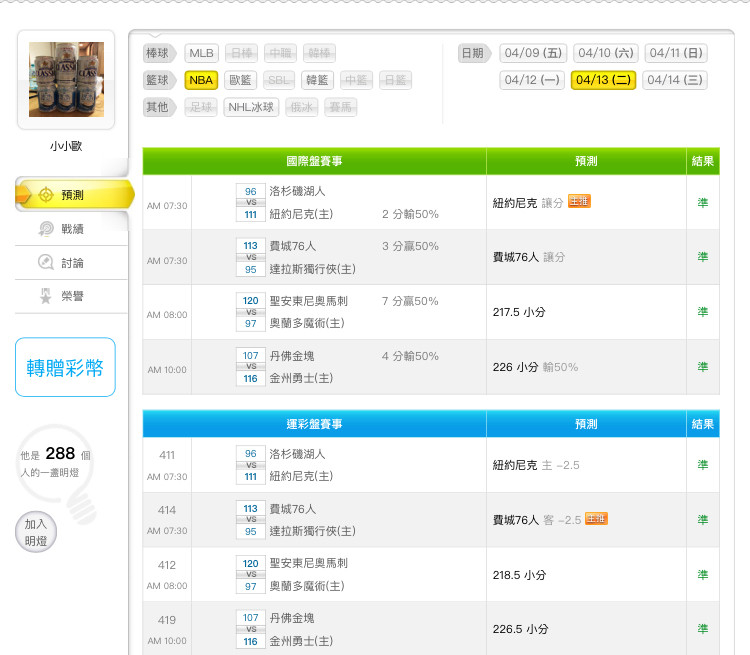Screen dimensions: 750x655
Task: Click the 226.5 小分 prediction
Action: click(520, 630)
